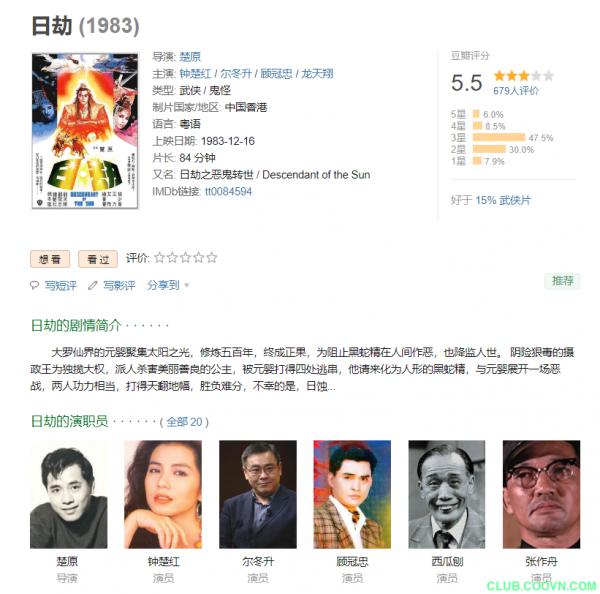The image size is (600, 594).
Task: Click the fourth empty rating star
Action: 199,258
